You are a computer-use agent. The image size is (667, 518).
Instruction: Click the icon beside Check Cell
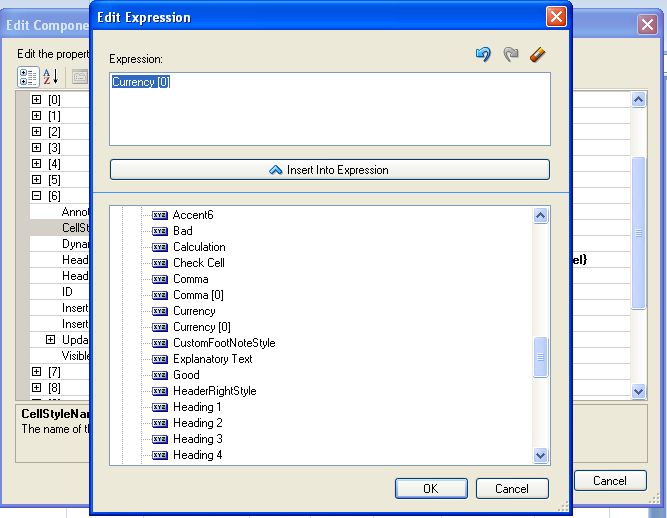pos(160,263)
